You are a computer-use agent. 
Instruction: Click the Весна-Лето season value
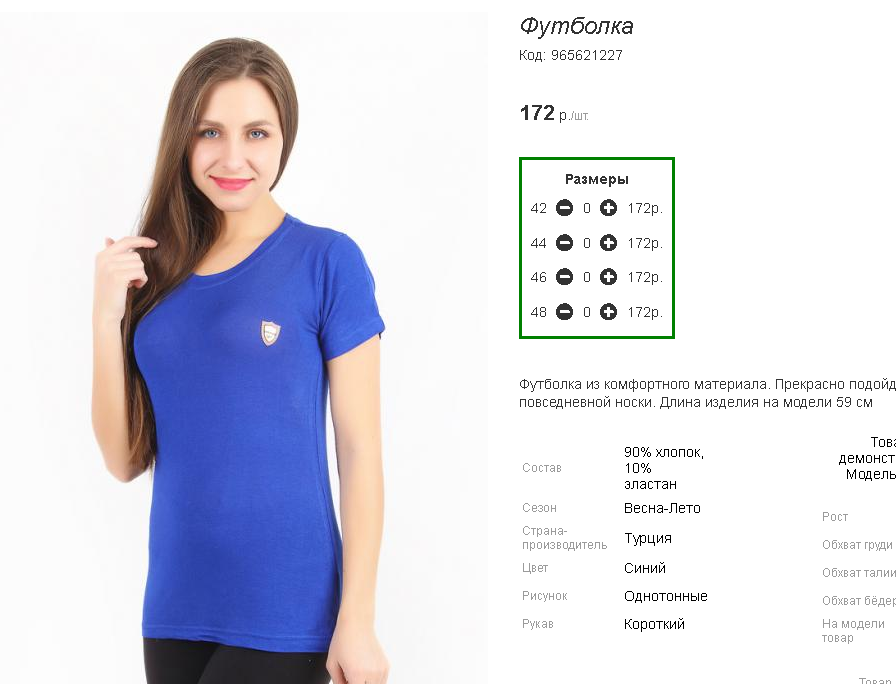[x=662, y=508]
